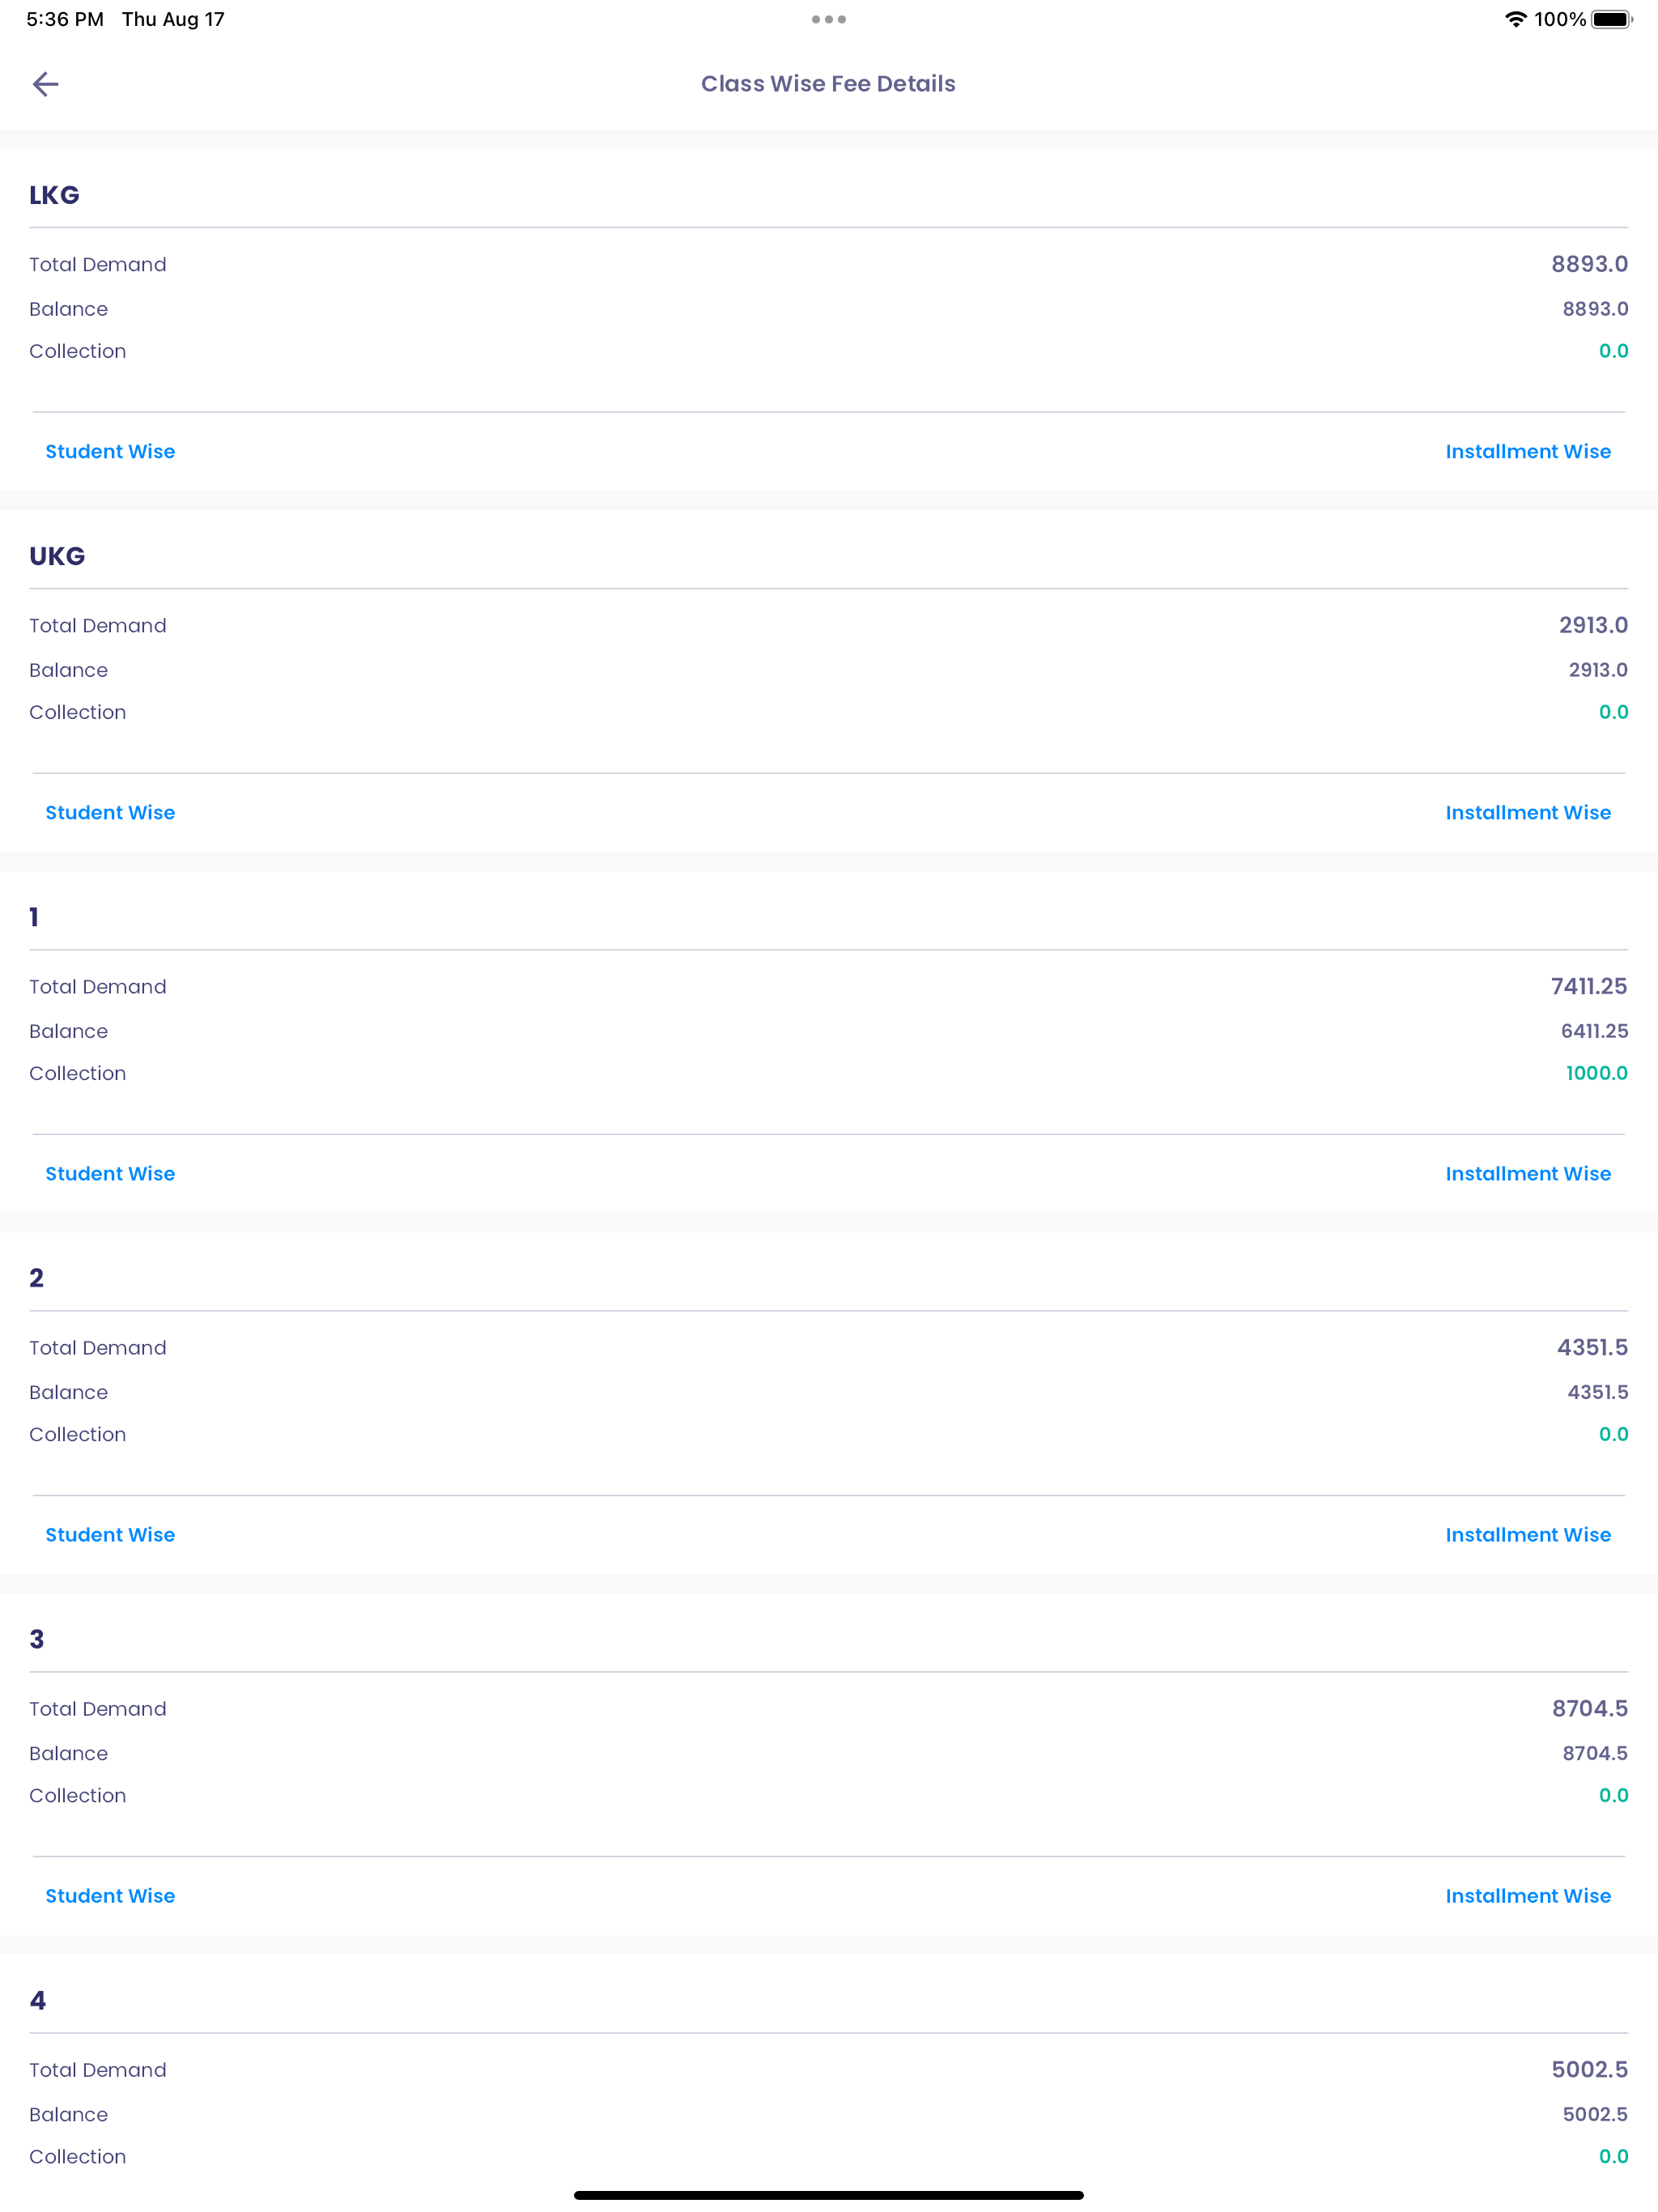Select Installment Wise under class 3
The width and height of the screenshot is (1658, 2212).
tap(1528, 1896)
